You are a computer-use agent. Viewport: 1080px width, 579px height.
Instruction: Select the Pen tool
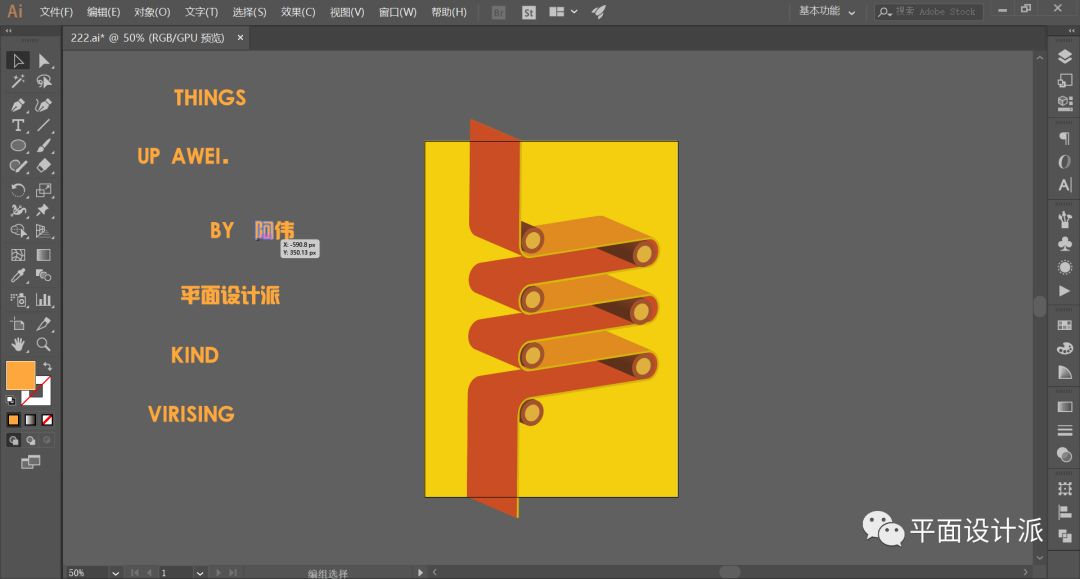click(x=18, y=105)
